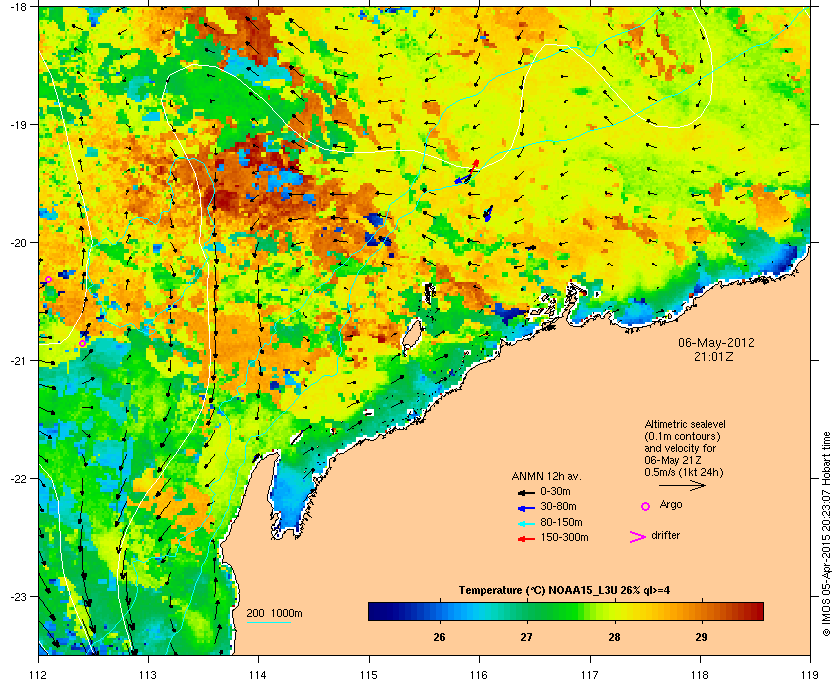The width and height of the screenshot is (840, 680).
Task: Click the colorbar value label 26
Action: [x=439, y=637]
